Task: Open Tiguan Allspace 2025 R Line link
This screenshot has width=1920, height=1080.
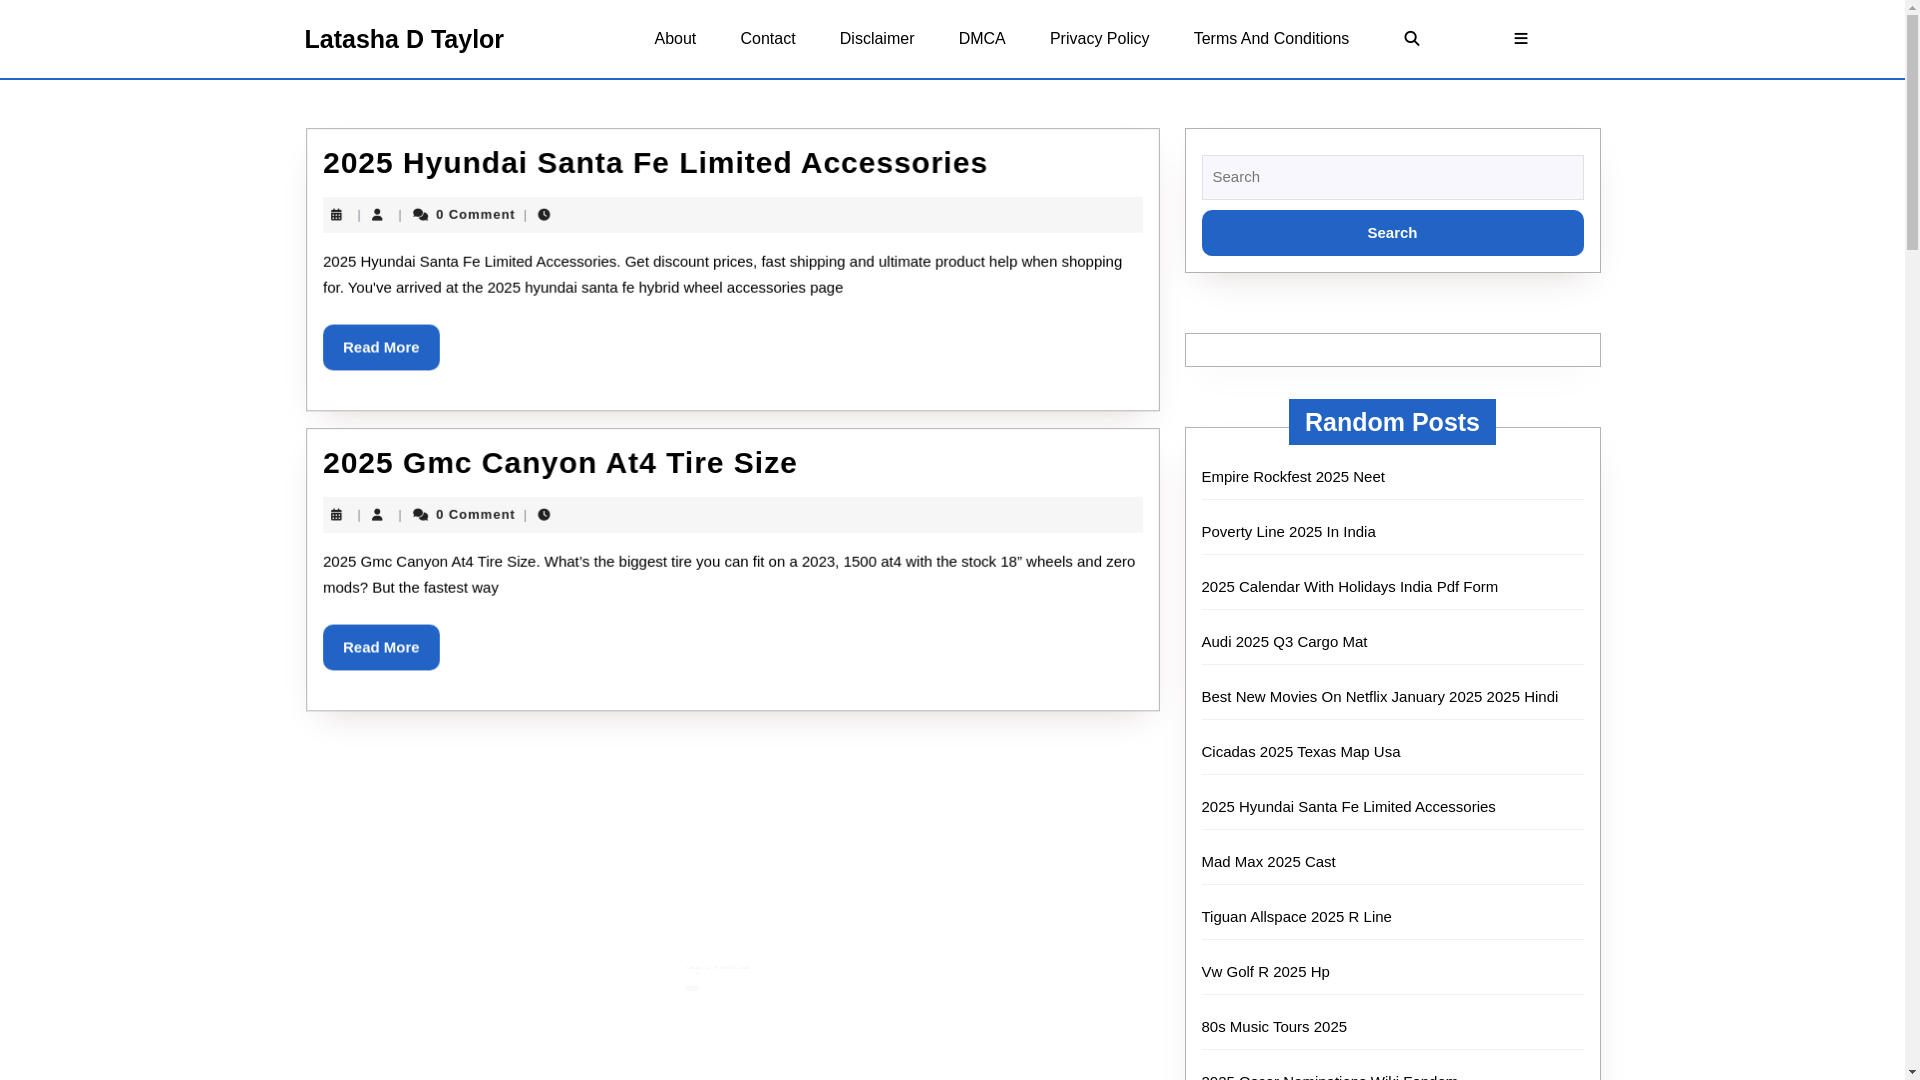Action: click(1296, 917)
